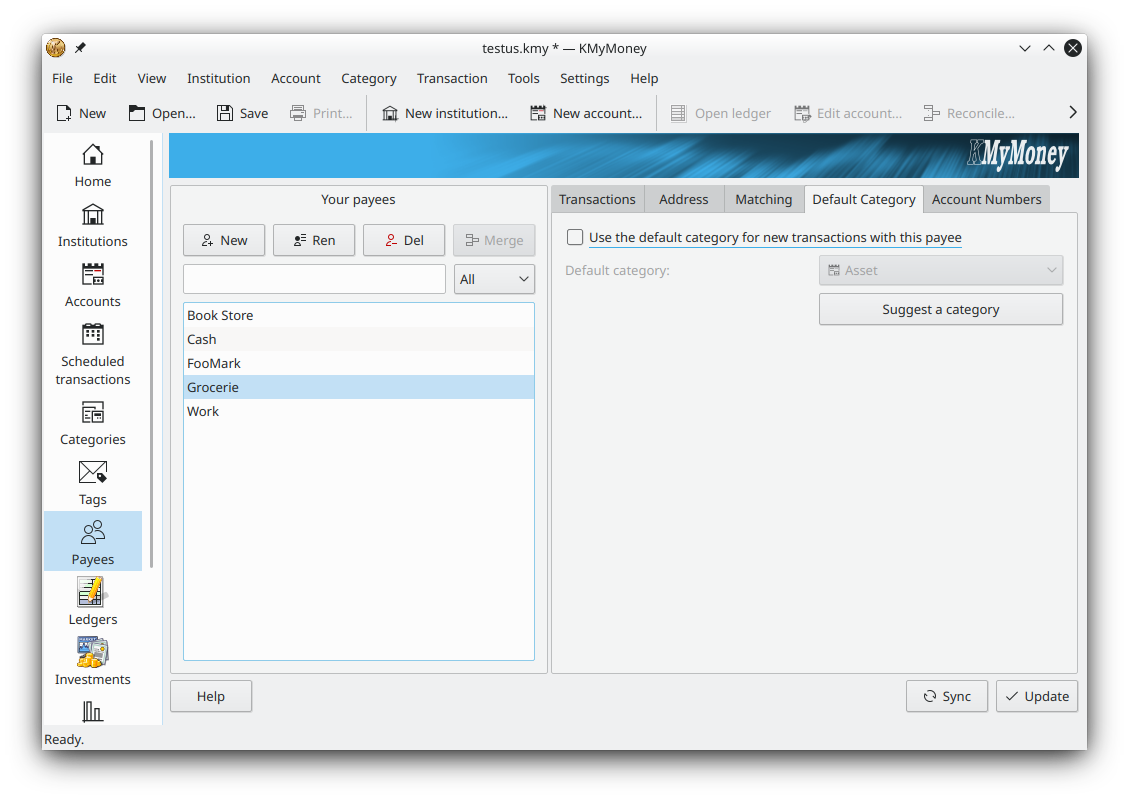This screenshot has width=1129, height=800.
Task: Open the Tags view
Action: pos(92,483)
